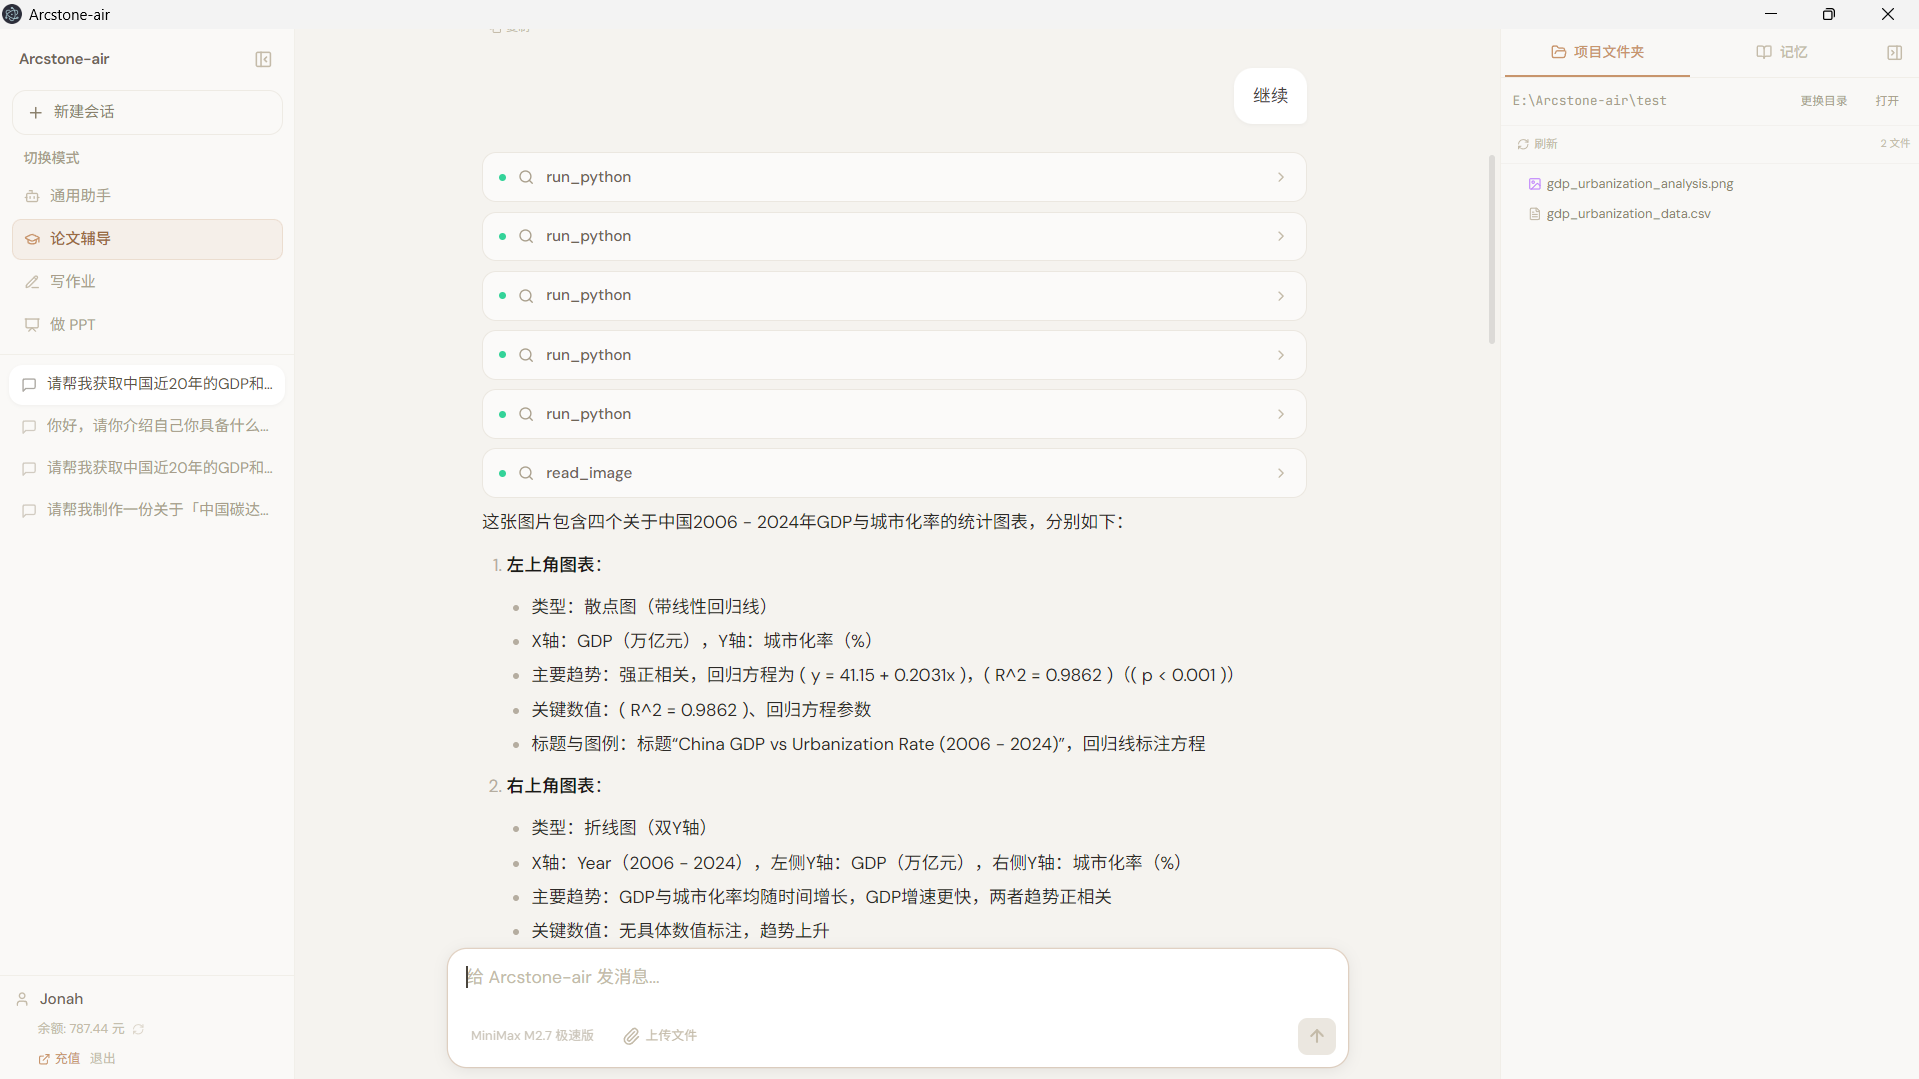
Task: Click the send message arrow icon
Action: coord(1316,1036)
